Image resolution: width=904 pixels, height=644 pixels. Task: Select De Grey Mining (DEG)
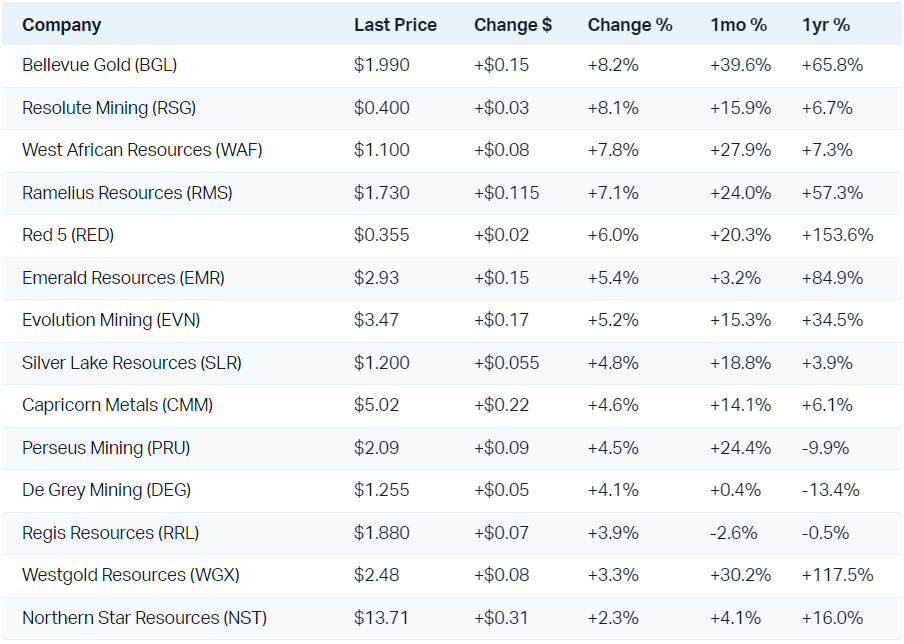click(106, 490)
